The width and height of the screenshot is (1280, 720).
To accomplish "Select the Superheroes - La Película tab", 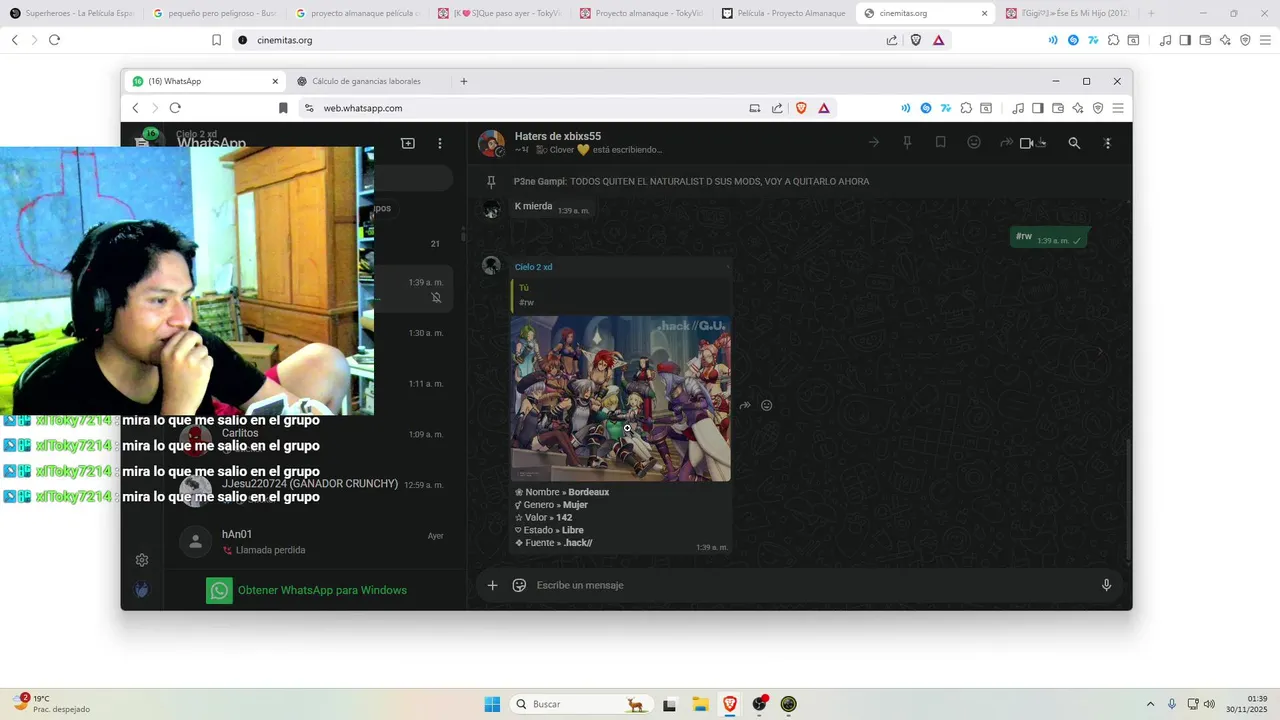I will click(x=71, y=13).
